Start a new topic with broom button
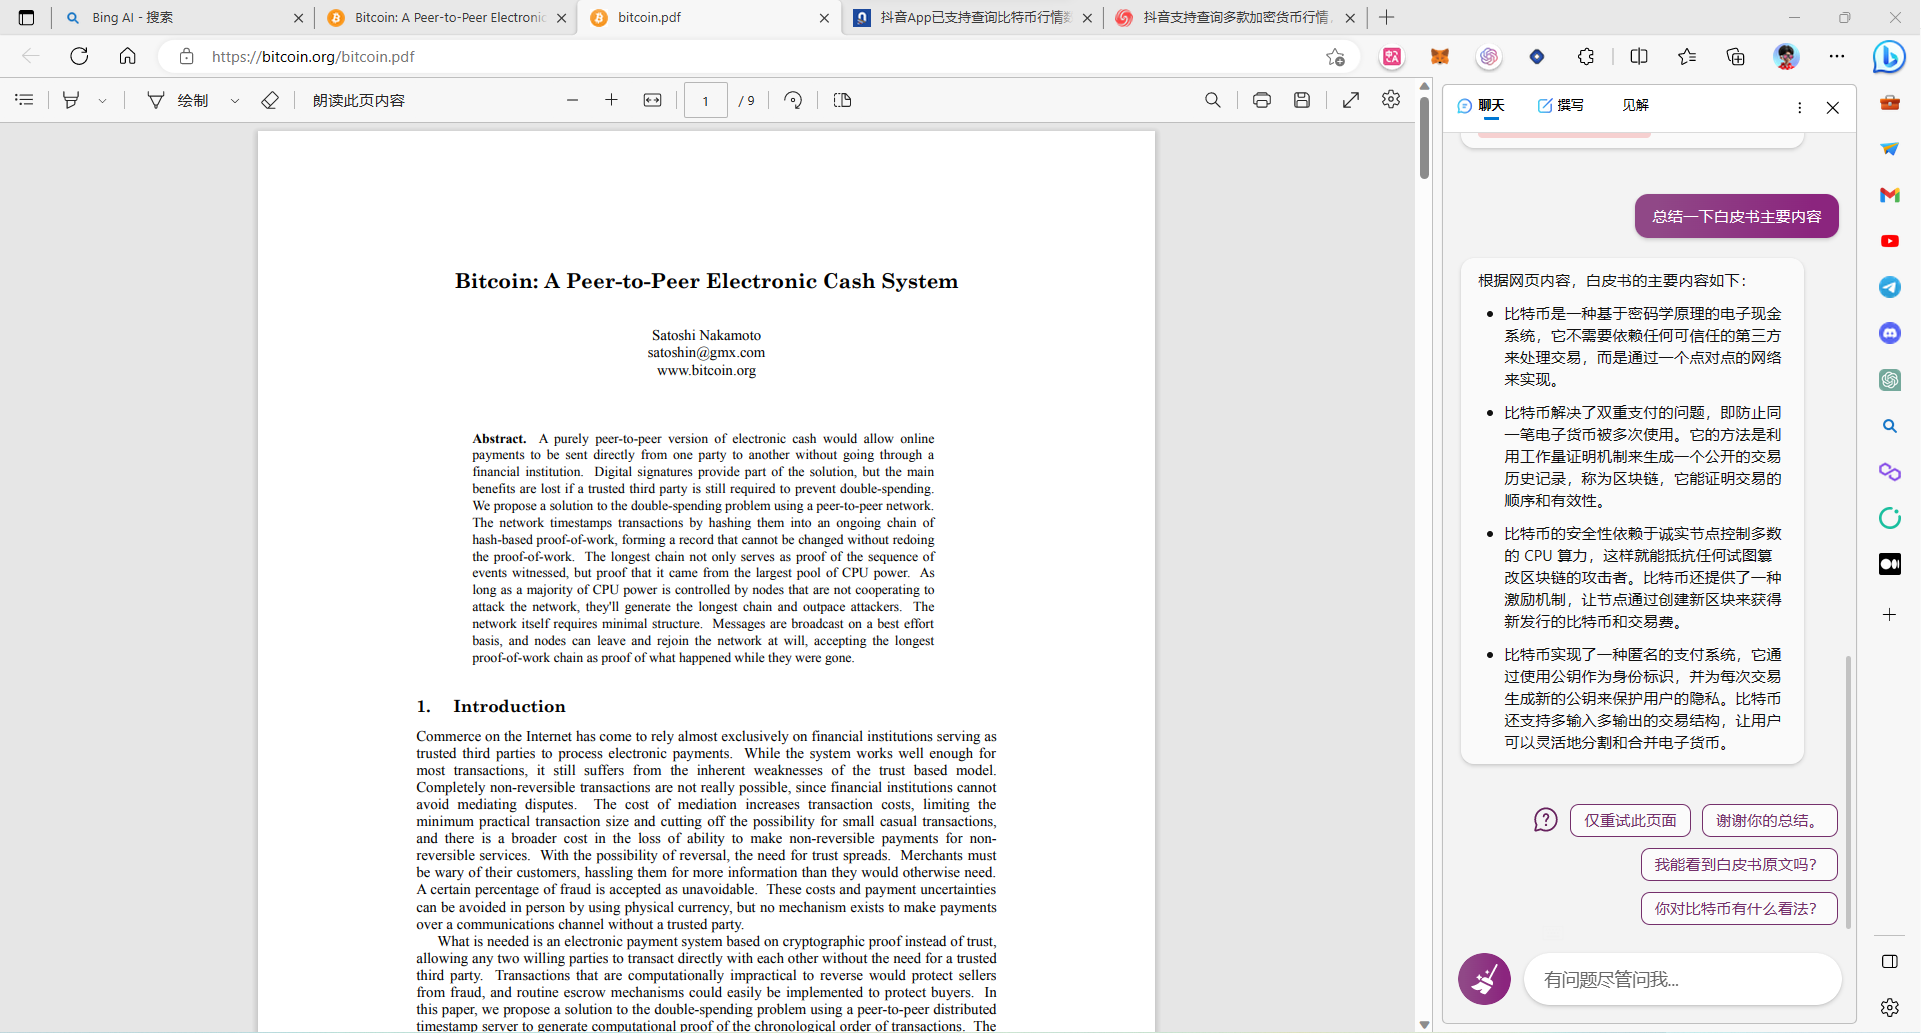Screen dimensions: 1921x1033 (1484, 979)
